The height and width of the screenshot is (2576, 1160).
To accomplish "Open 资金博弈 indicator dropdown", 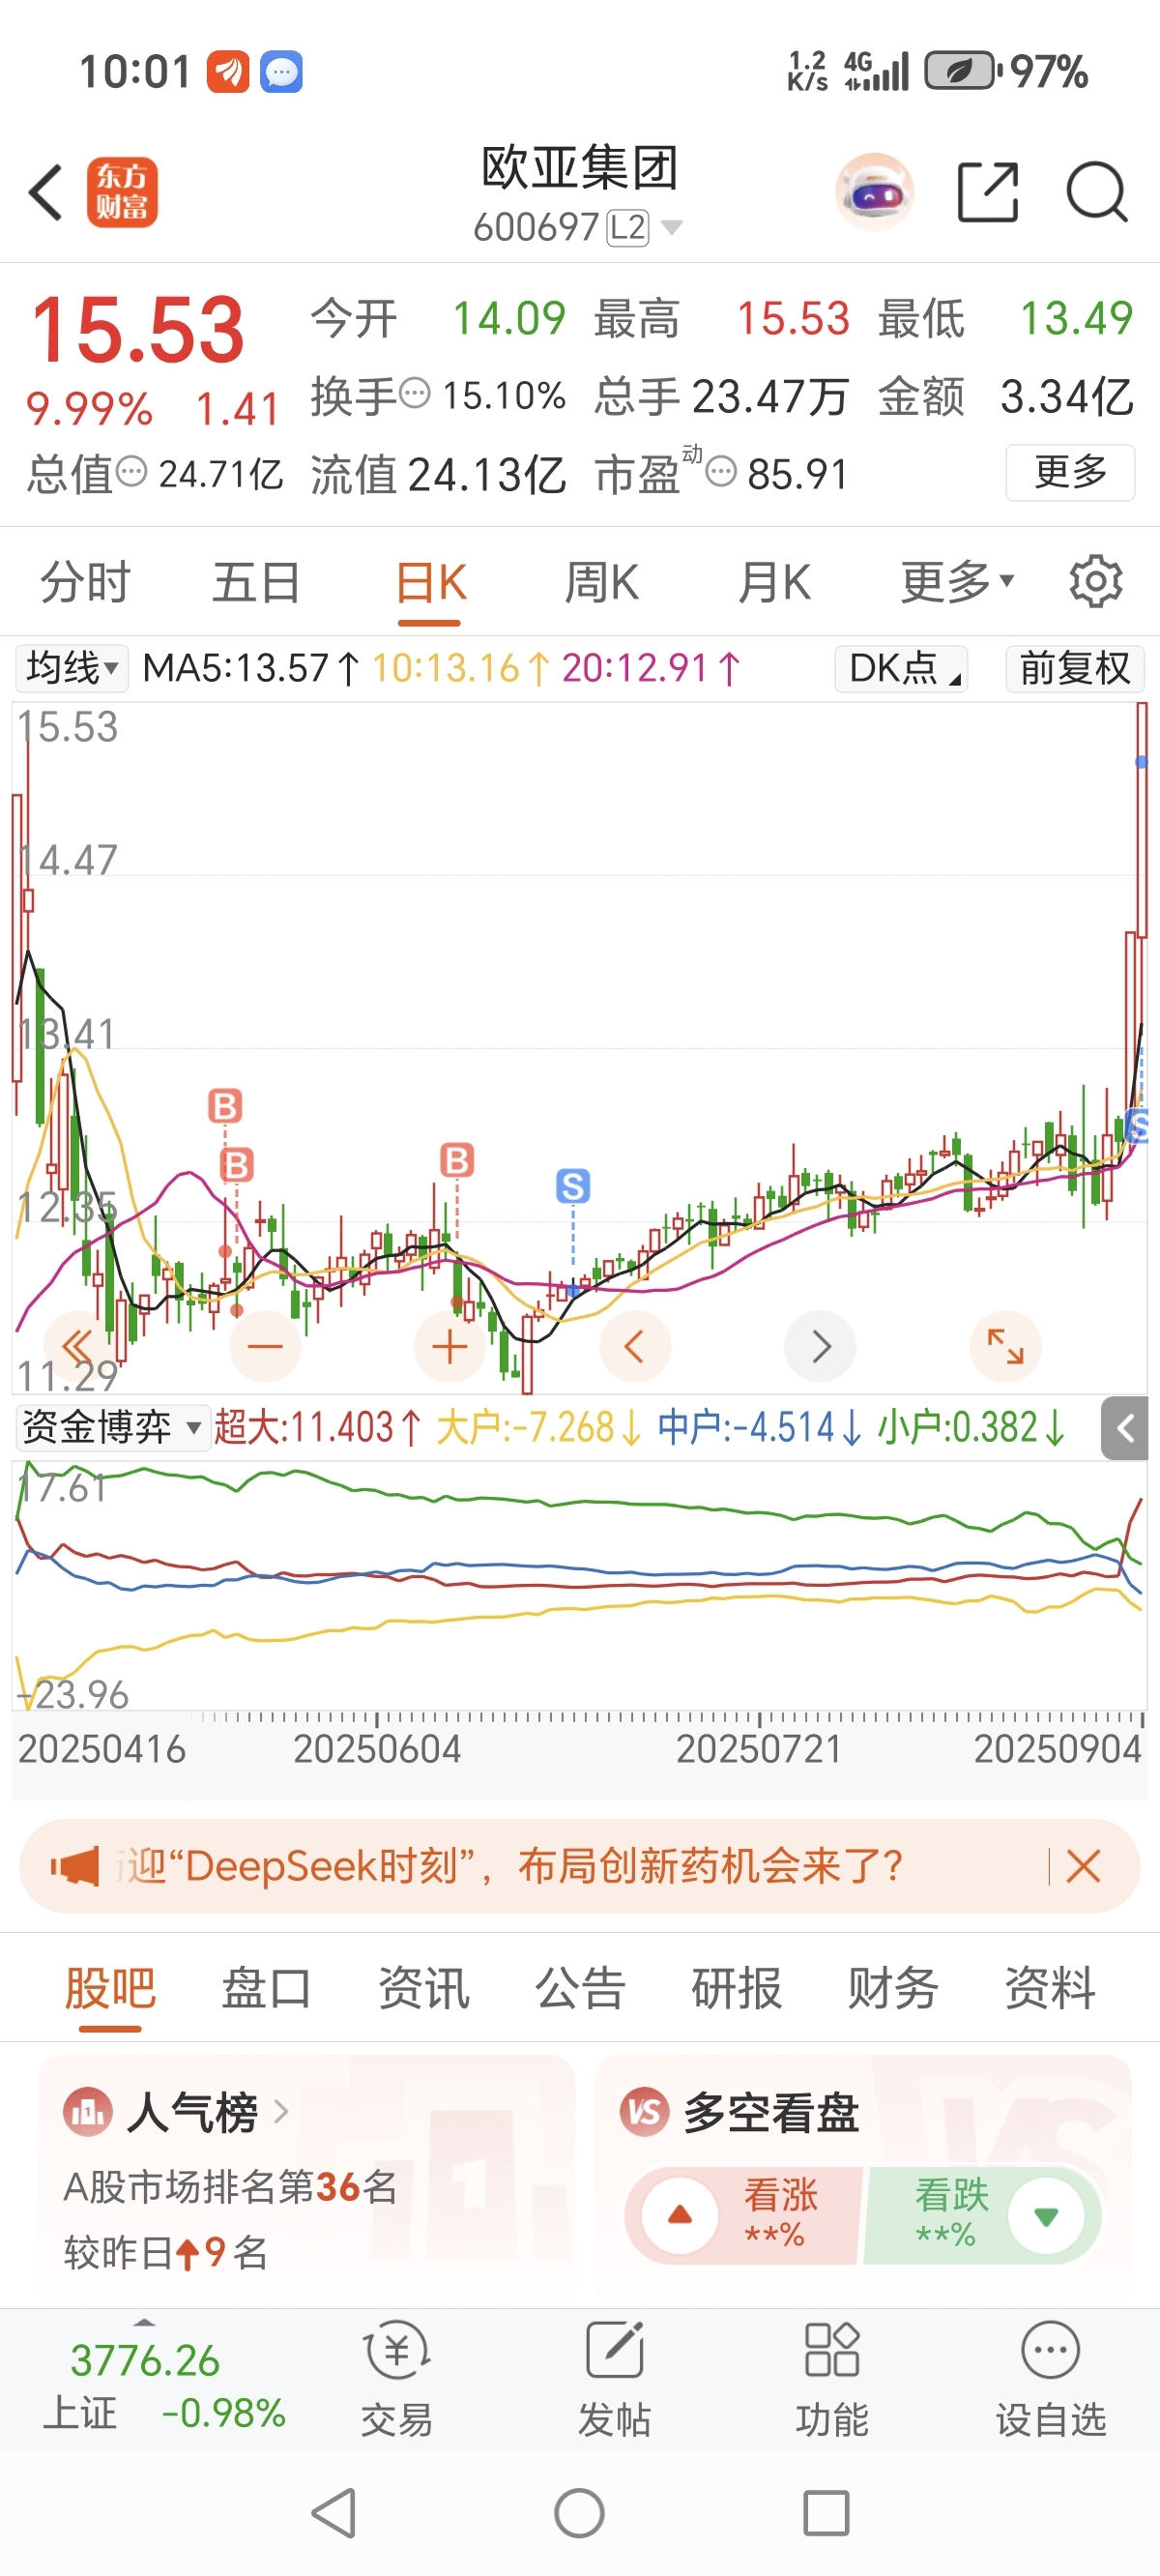I will [x=112, y=1427].
